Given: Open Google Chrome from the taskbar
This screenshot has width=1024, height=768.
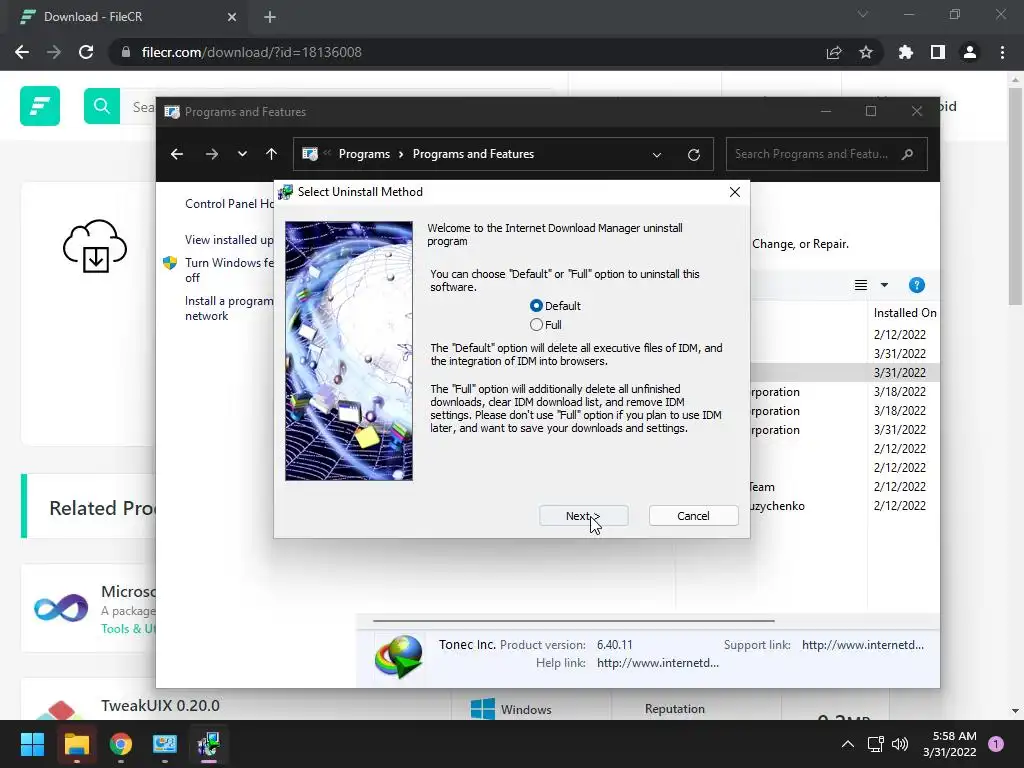Looking at the screenshot, I should 121,744.
